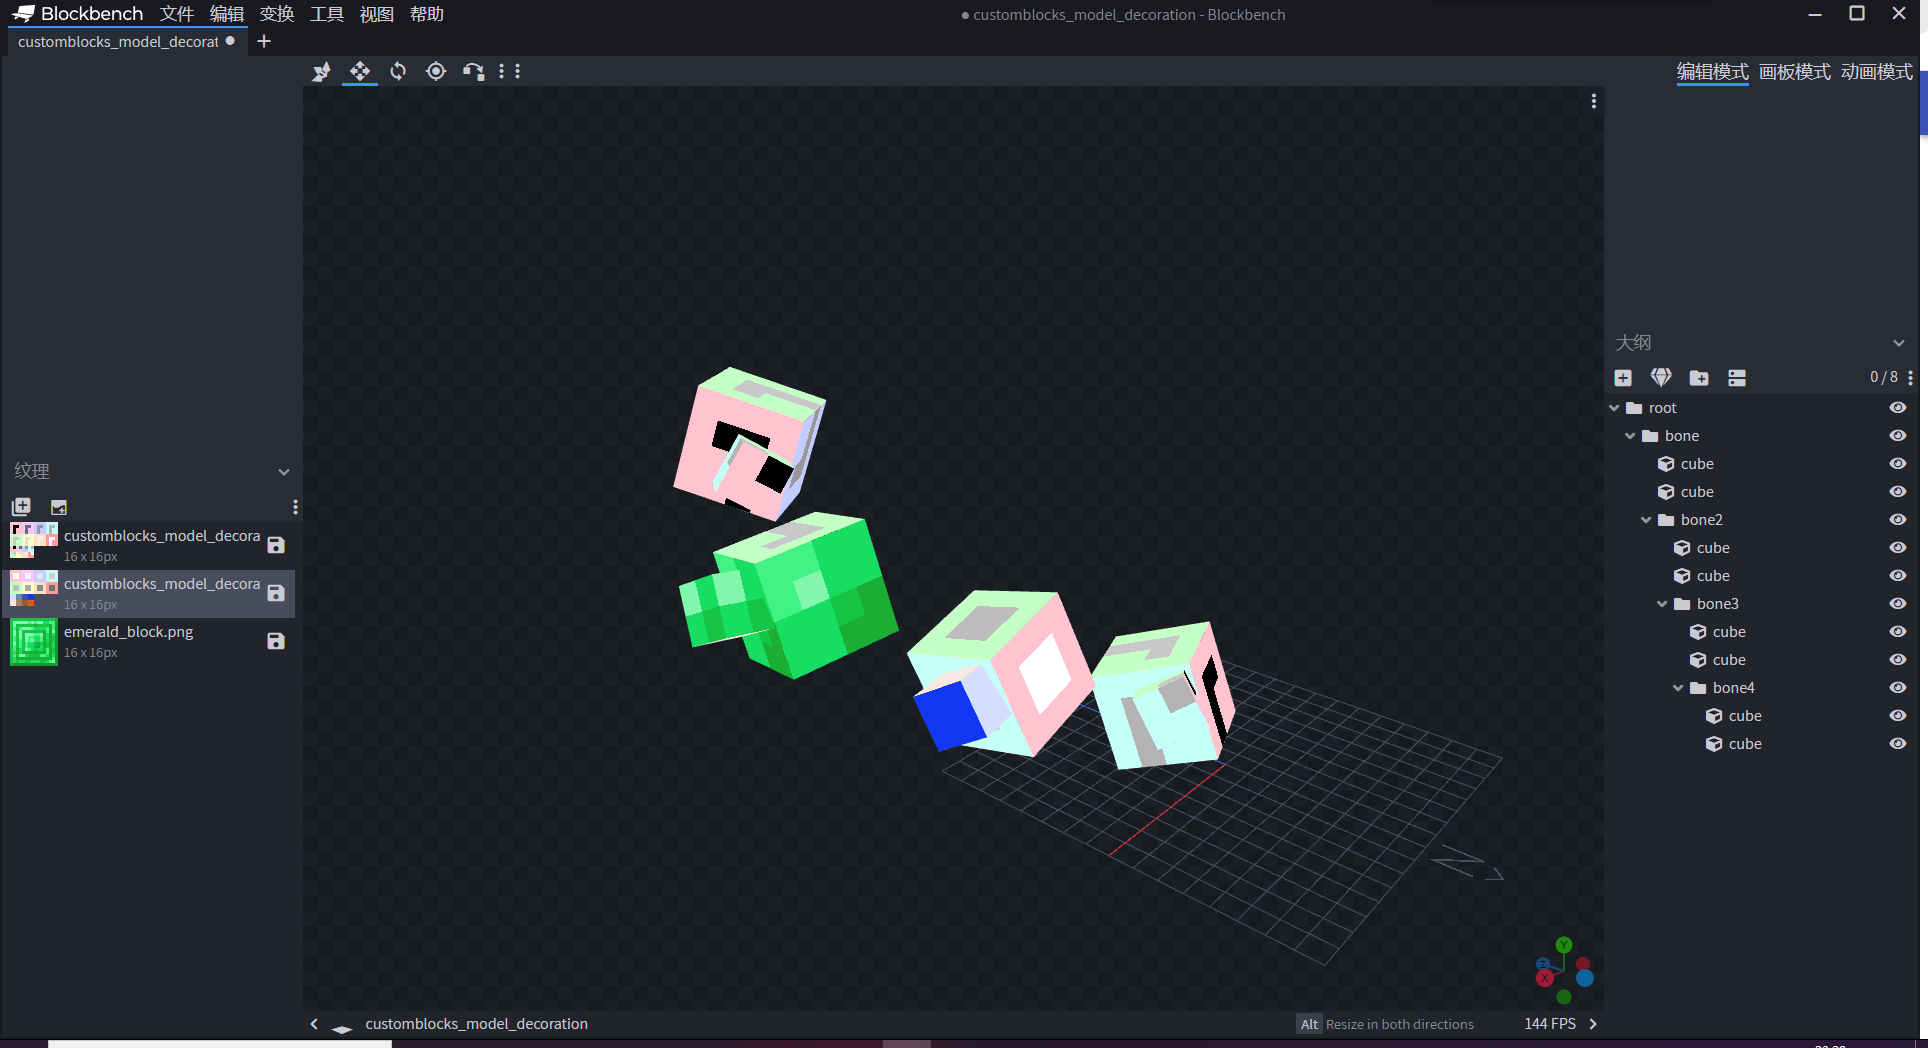Image resolution: width=1928 pixels, height=1048 pixels.
Task: Add a new mesh in the outliner
Action: pos(1661,378)
